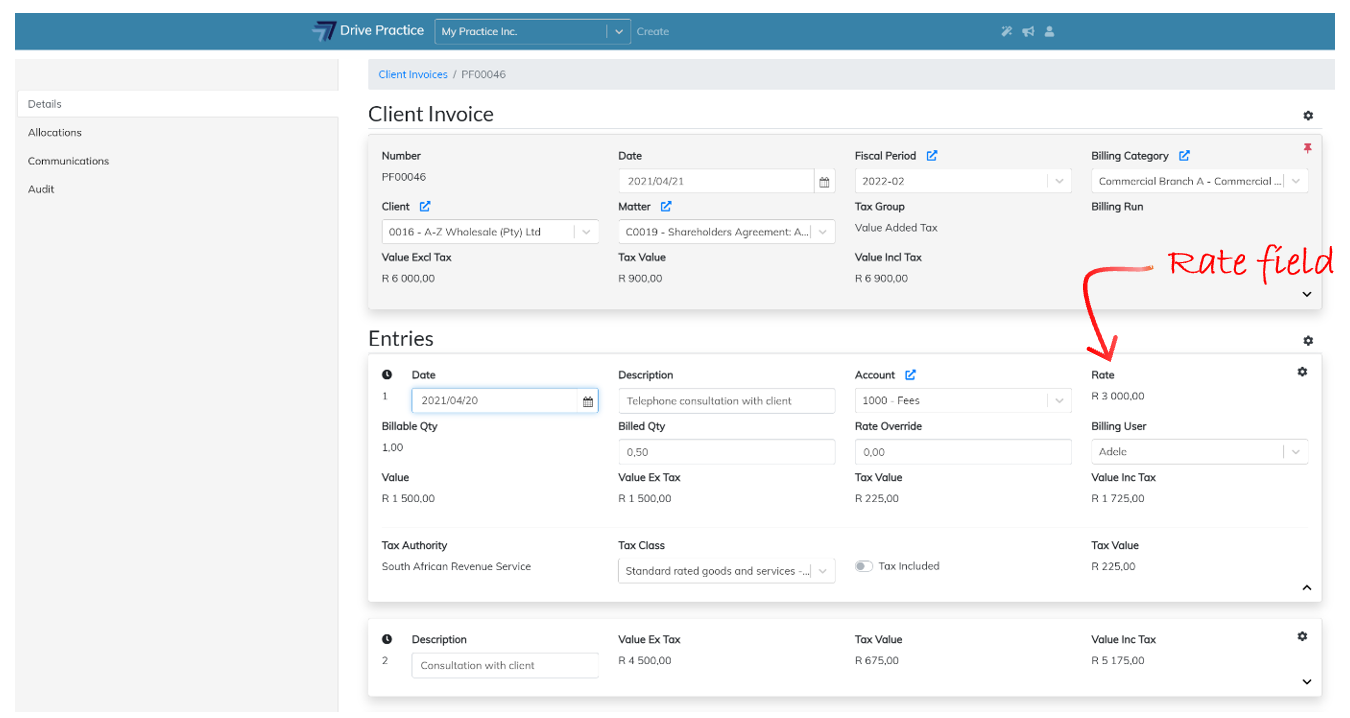This screenshot has height=718, width=1350.
Task: Open Client Invoice settings gear
Action: (x=1308, y=116)
